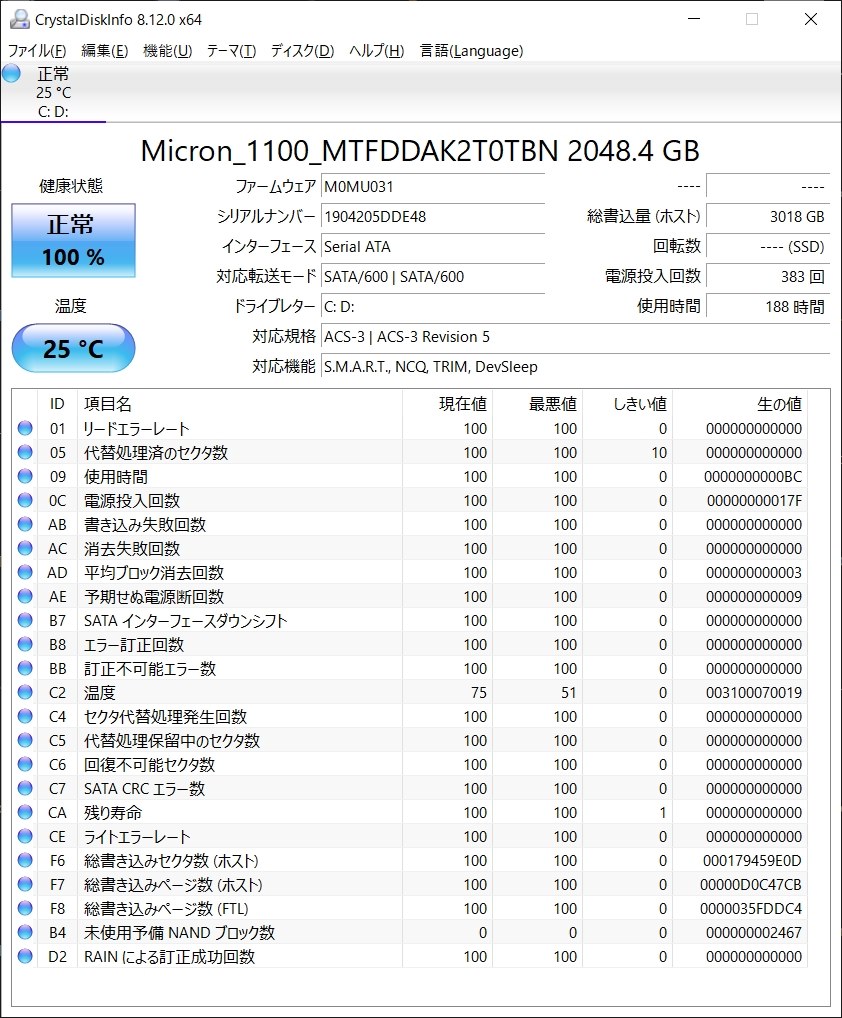842x1018 pixels.
Task: Click status orb for ID C4 セクタ代替処理発生回数
Action: 25,717
